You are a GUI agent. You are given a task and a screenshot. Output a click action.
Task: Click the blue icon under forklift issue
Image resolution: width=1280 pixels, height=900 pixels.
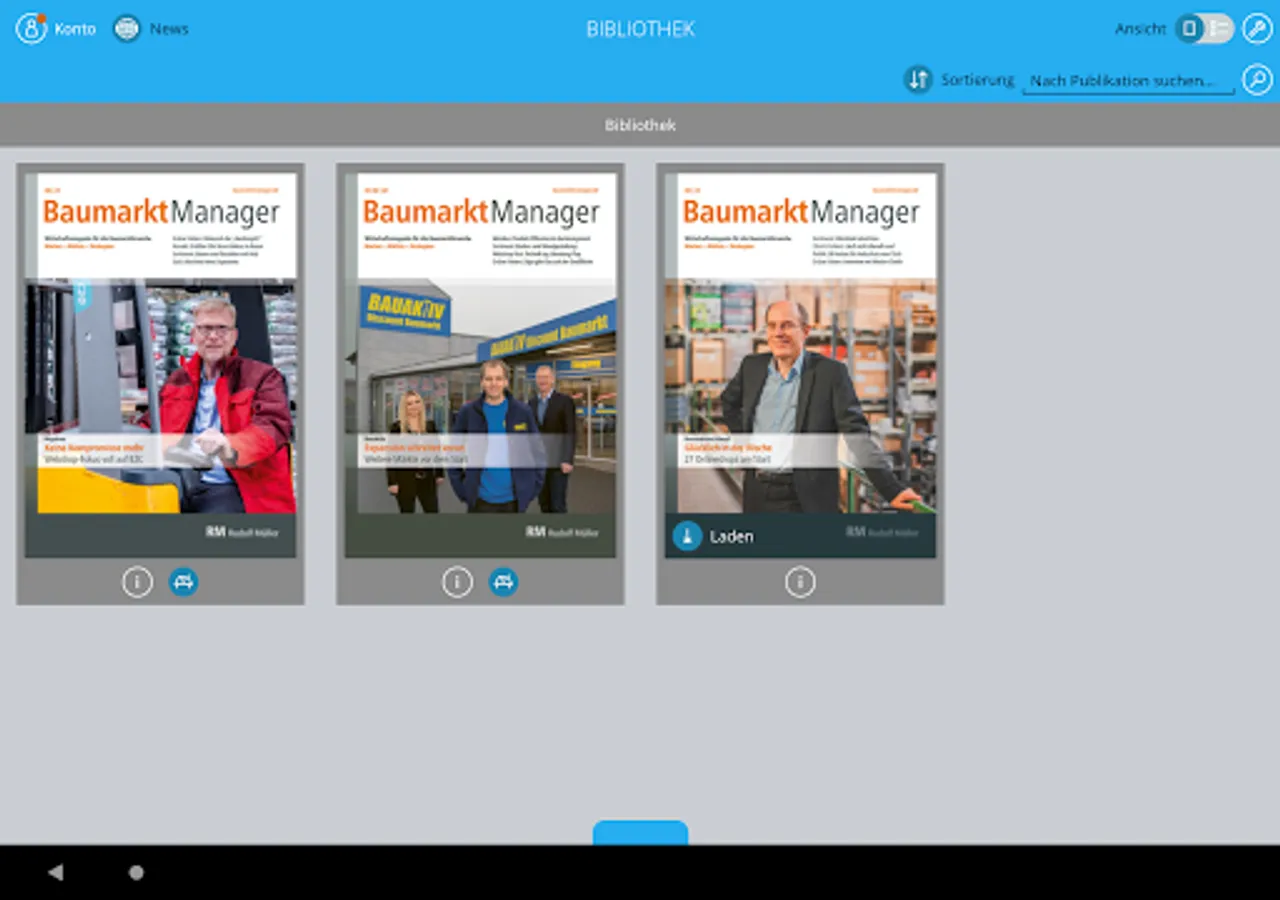coord(183,582)
